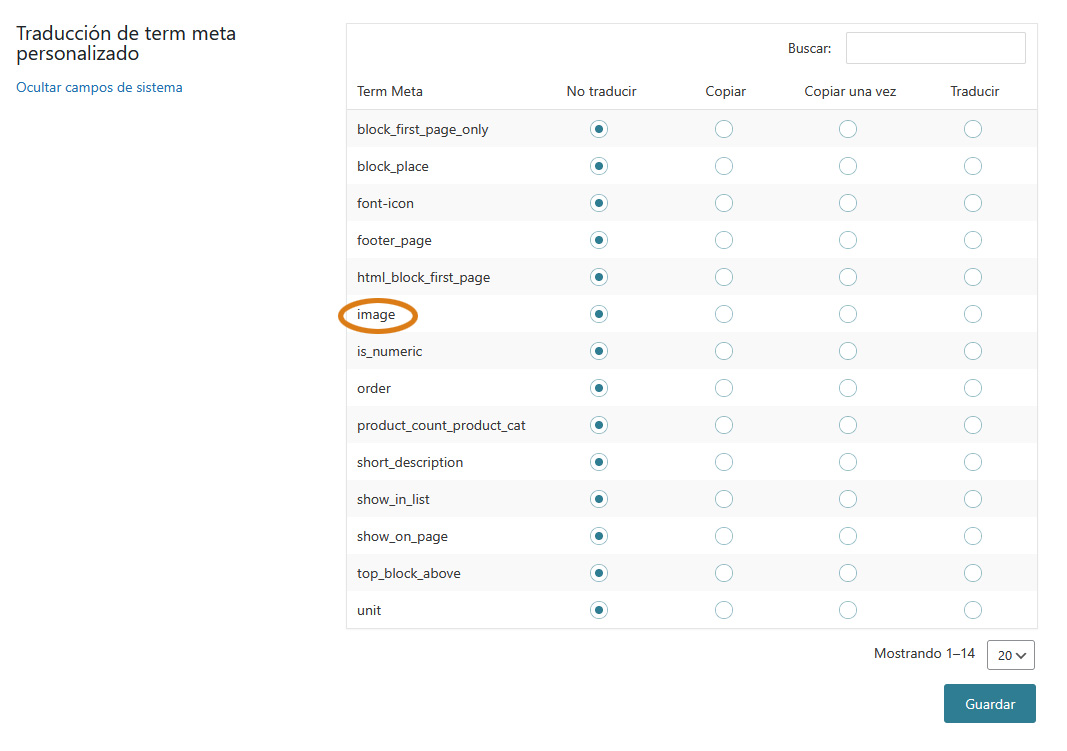This screenshot has height=751, width=1067.
Task: Choose Copiar for image term meta
Action: coord(724,314)
